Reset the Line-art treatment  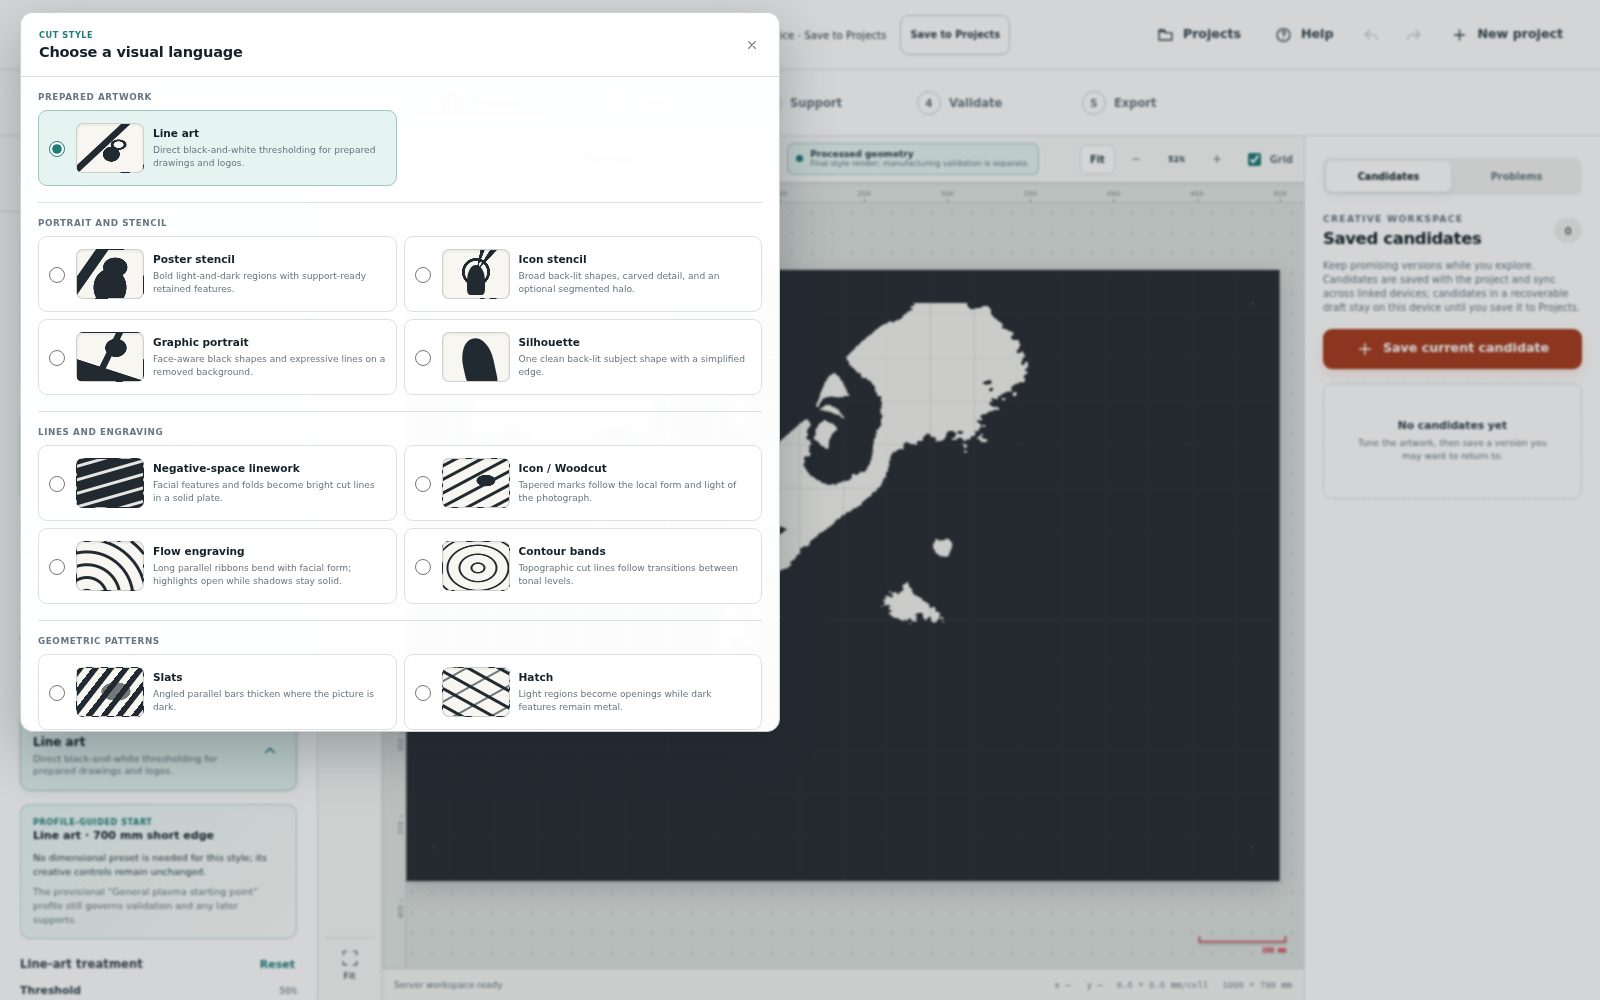coord(277,964)
